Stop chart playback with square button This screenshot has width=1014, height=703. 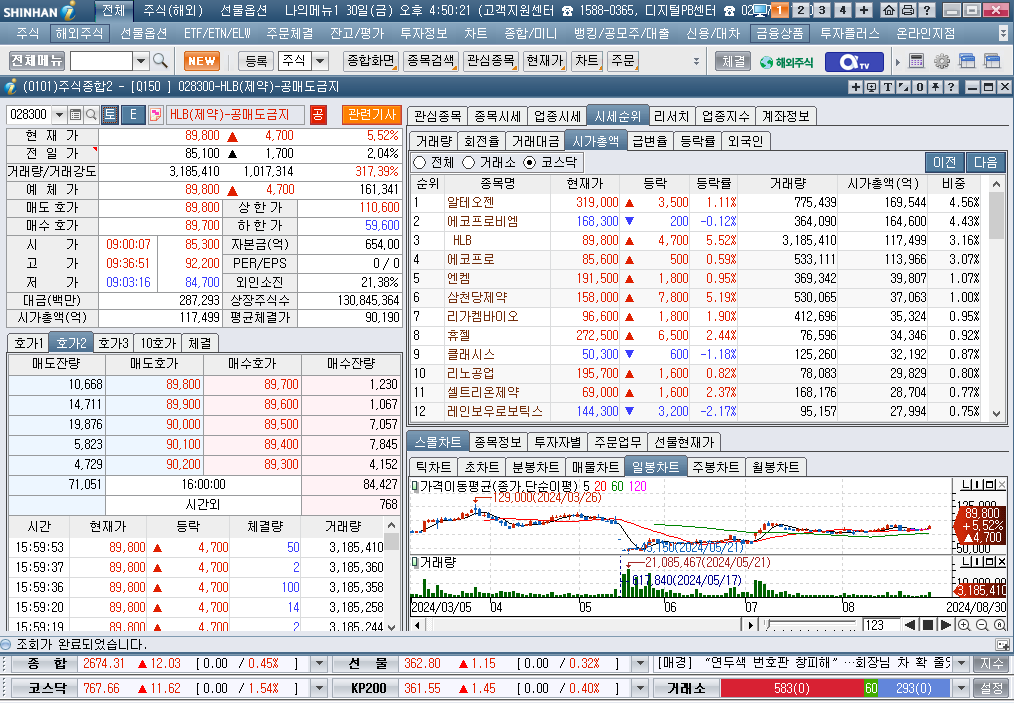point(928,625)
